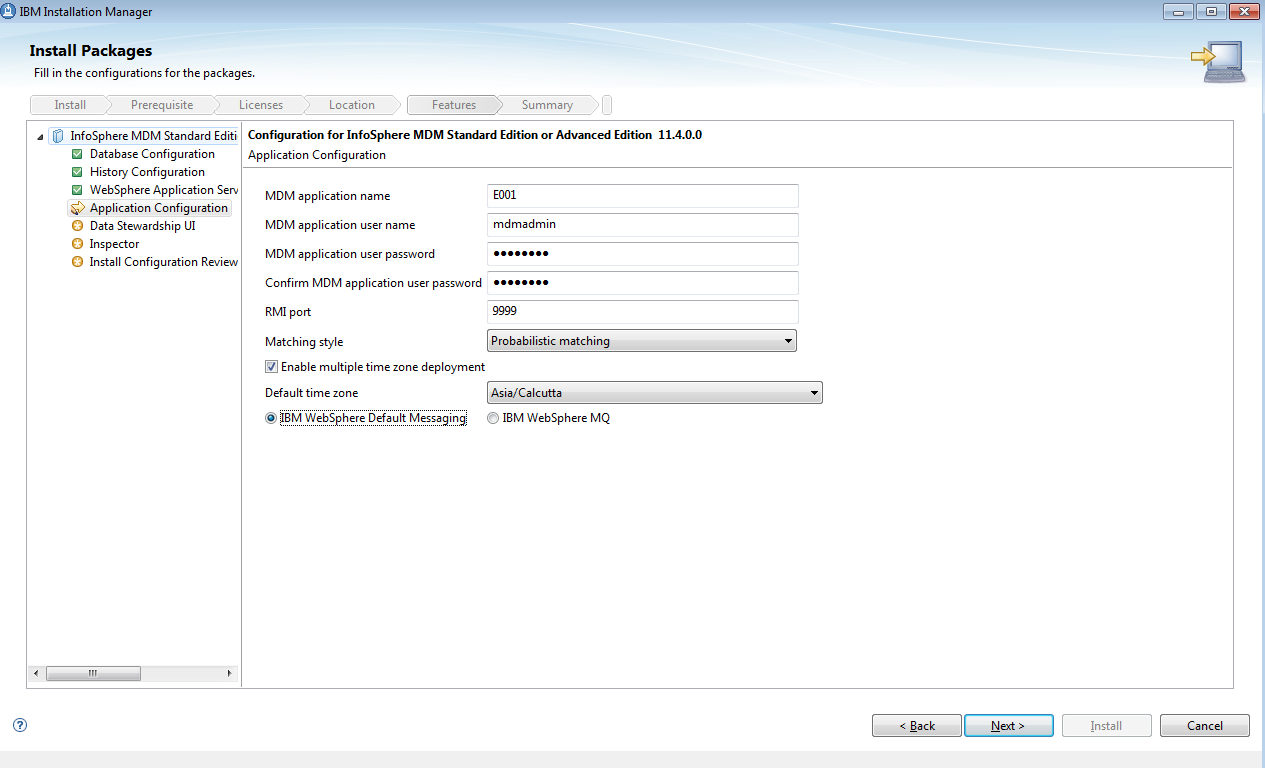The height and width of the screenshot is (768, 1265).
Task: Go to the Location wizard step
Action: point(352,105)
